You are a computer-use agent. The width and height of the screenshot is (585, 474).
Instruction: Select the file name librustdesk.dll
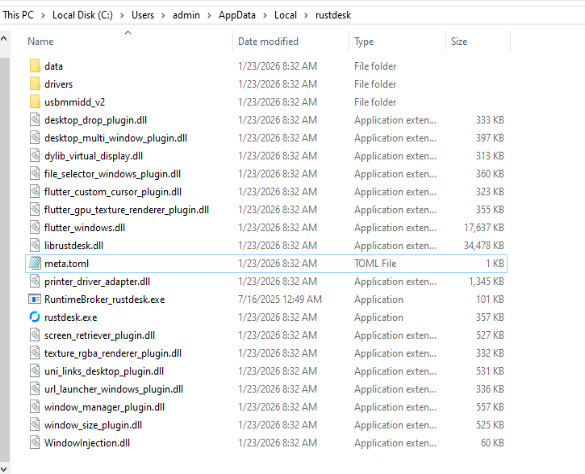click(x=74, y=246)
